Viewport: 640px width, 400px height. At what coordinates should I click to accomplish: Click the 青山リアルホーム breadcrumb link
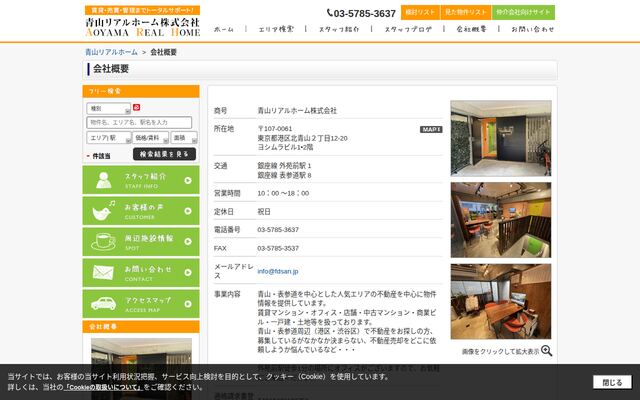pos(111,52)
